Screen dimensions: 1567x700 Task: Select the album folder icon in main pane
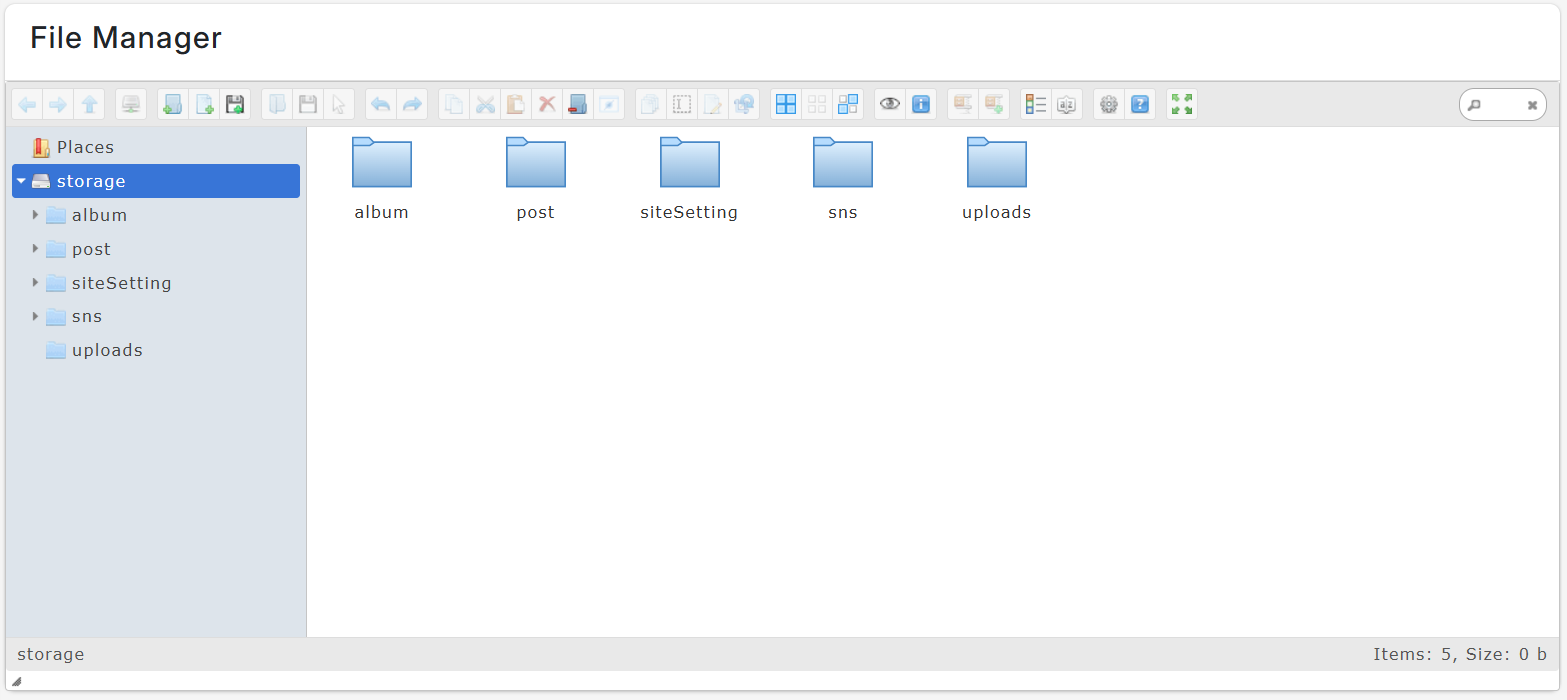click(x=382, y=163)
